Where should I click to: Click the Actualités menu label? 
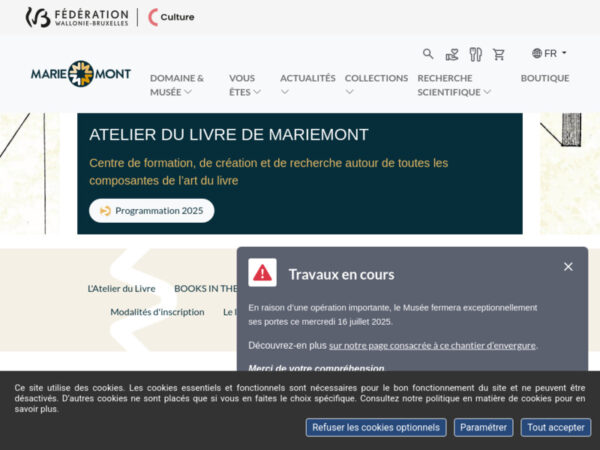click(308, 78)
